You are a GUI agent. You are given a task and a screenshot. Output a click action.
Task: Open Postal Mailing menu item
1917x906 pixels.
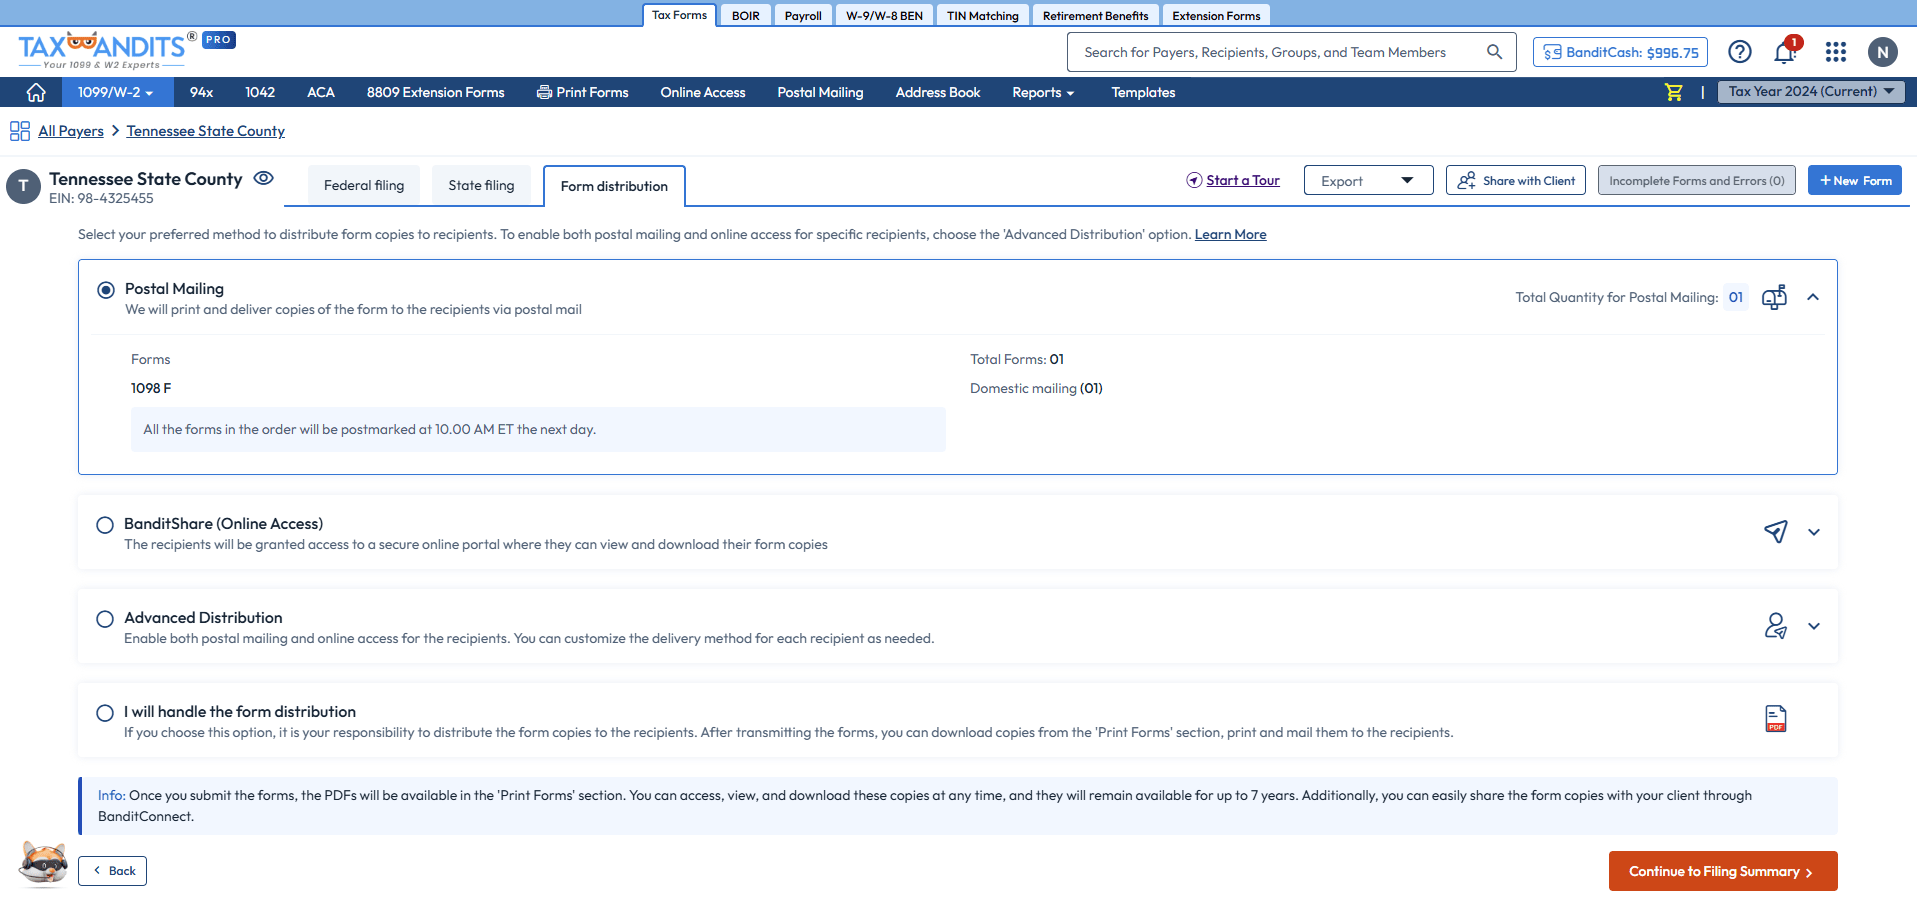coord(820,92)
